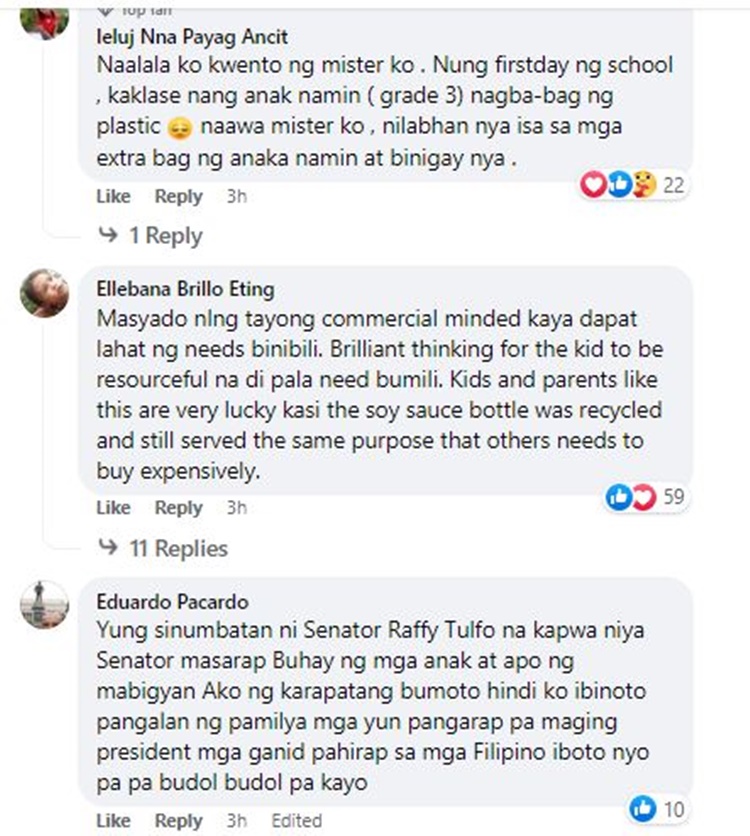Image resolution: width=750 pixels, height=836 pixels.
Task: View reaction icons on Ellebana's comment
Action: point(632,497)
